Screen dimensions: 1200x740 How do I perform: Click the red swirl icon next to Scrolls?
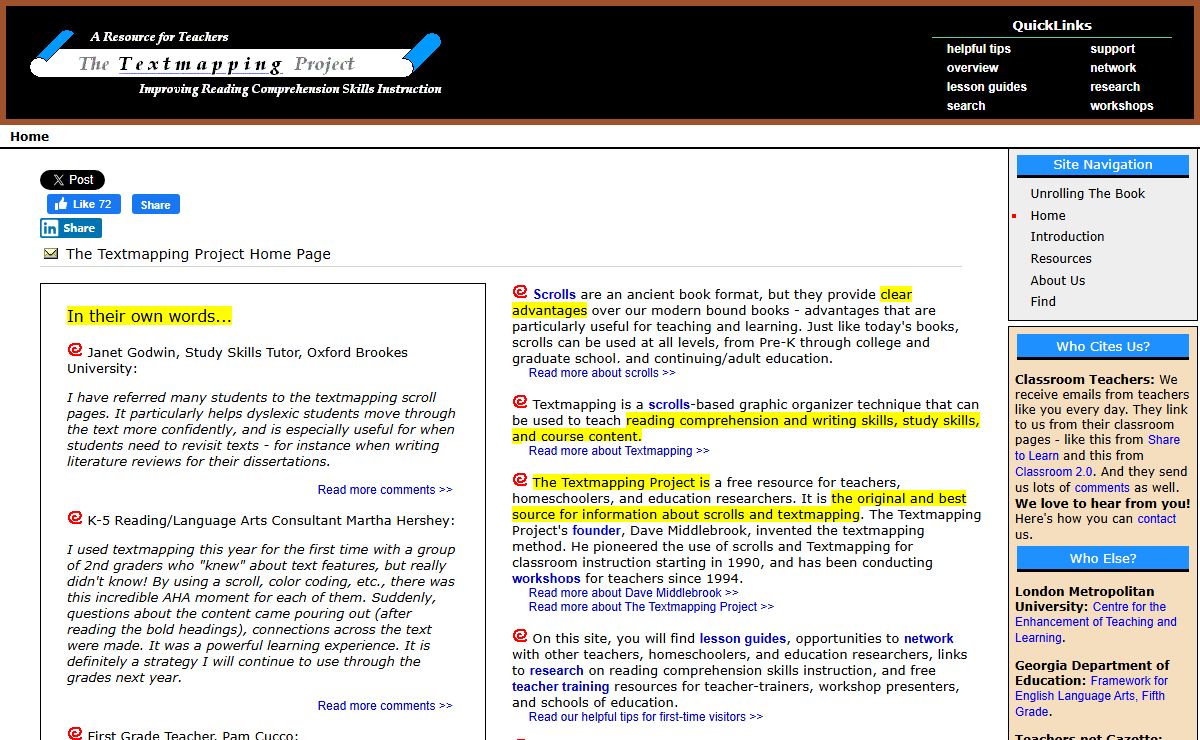520,293
